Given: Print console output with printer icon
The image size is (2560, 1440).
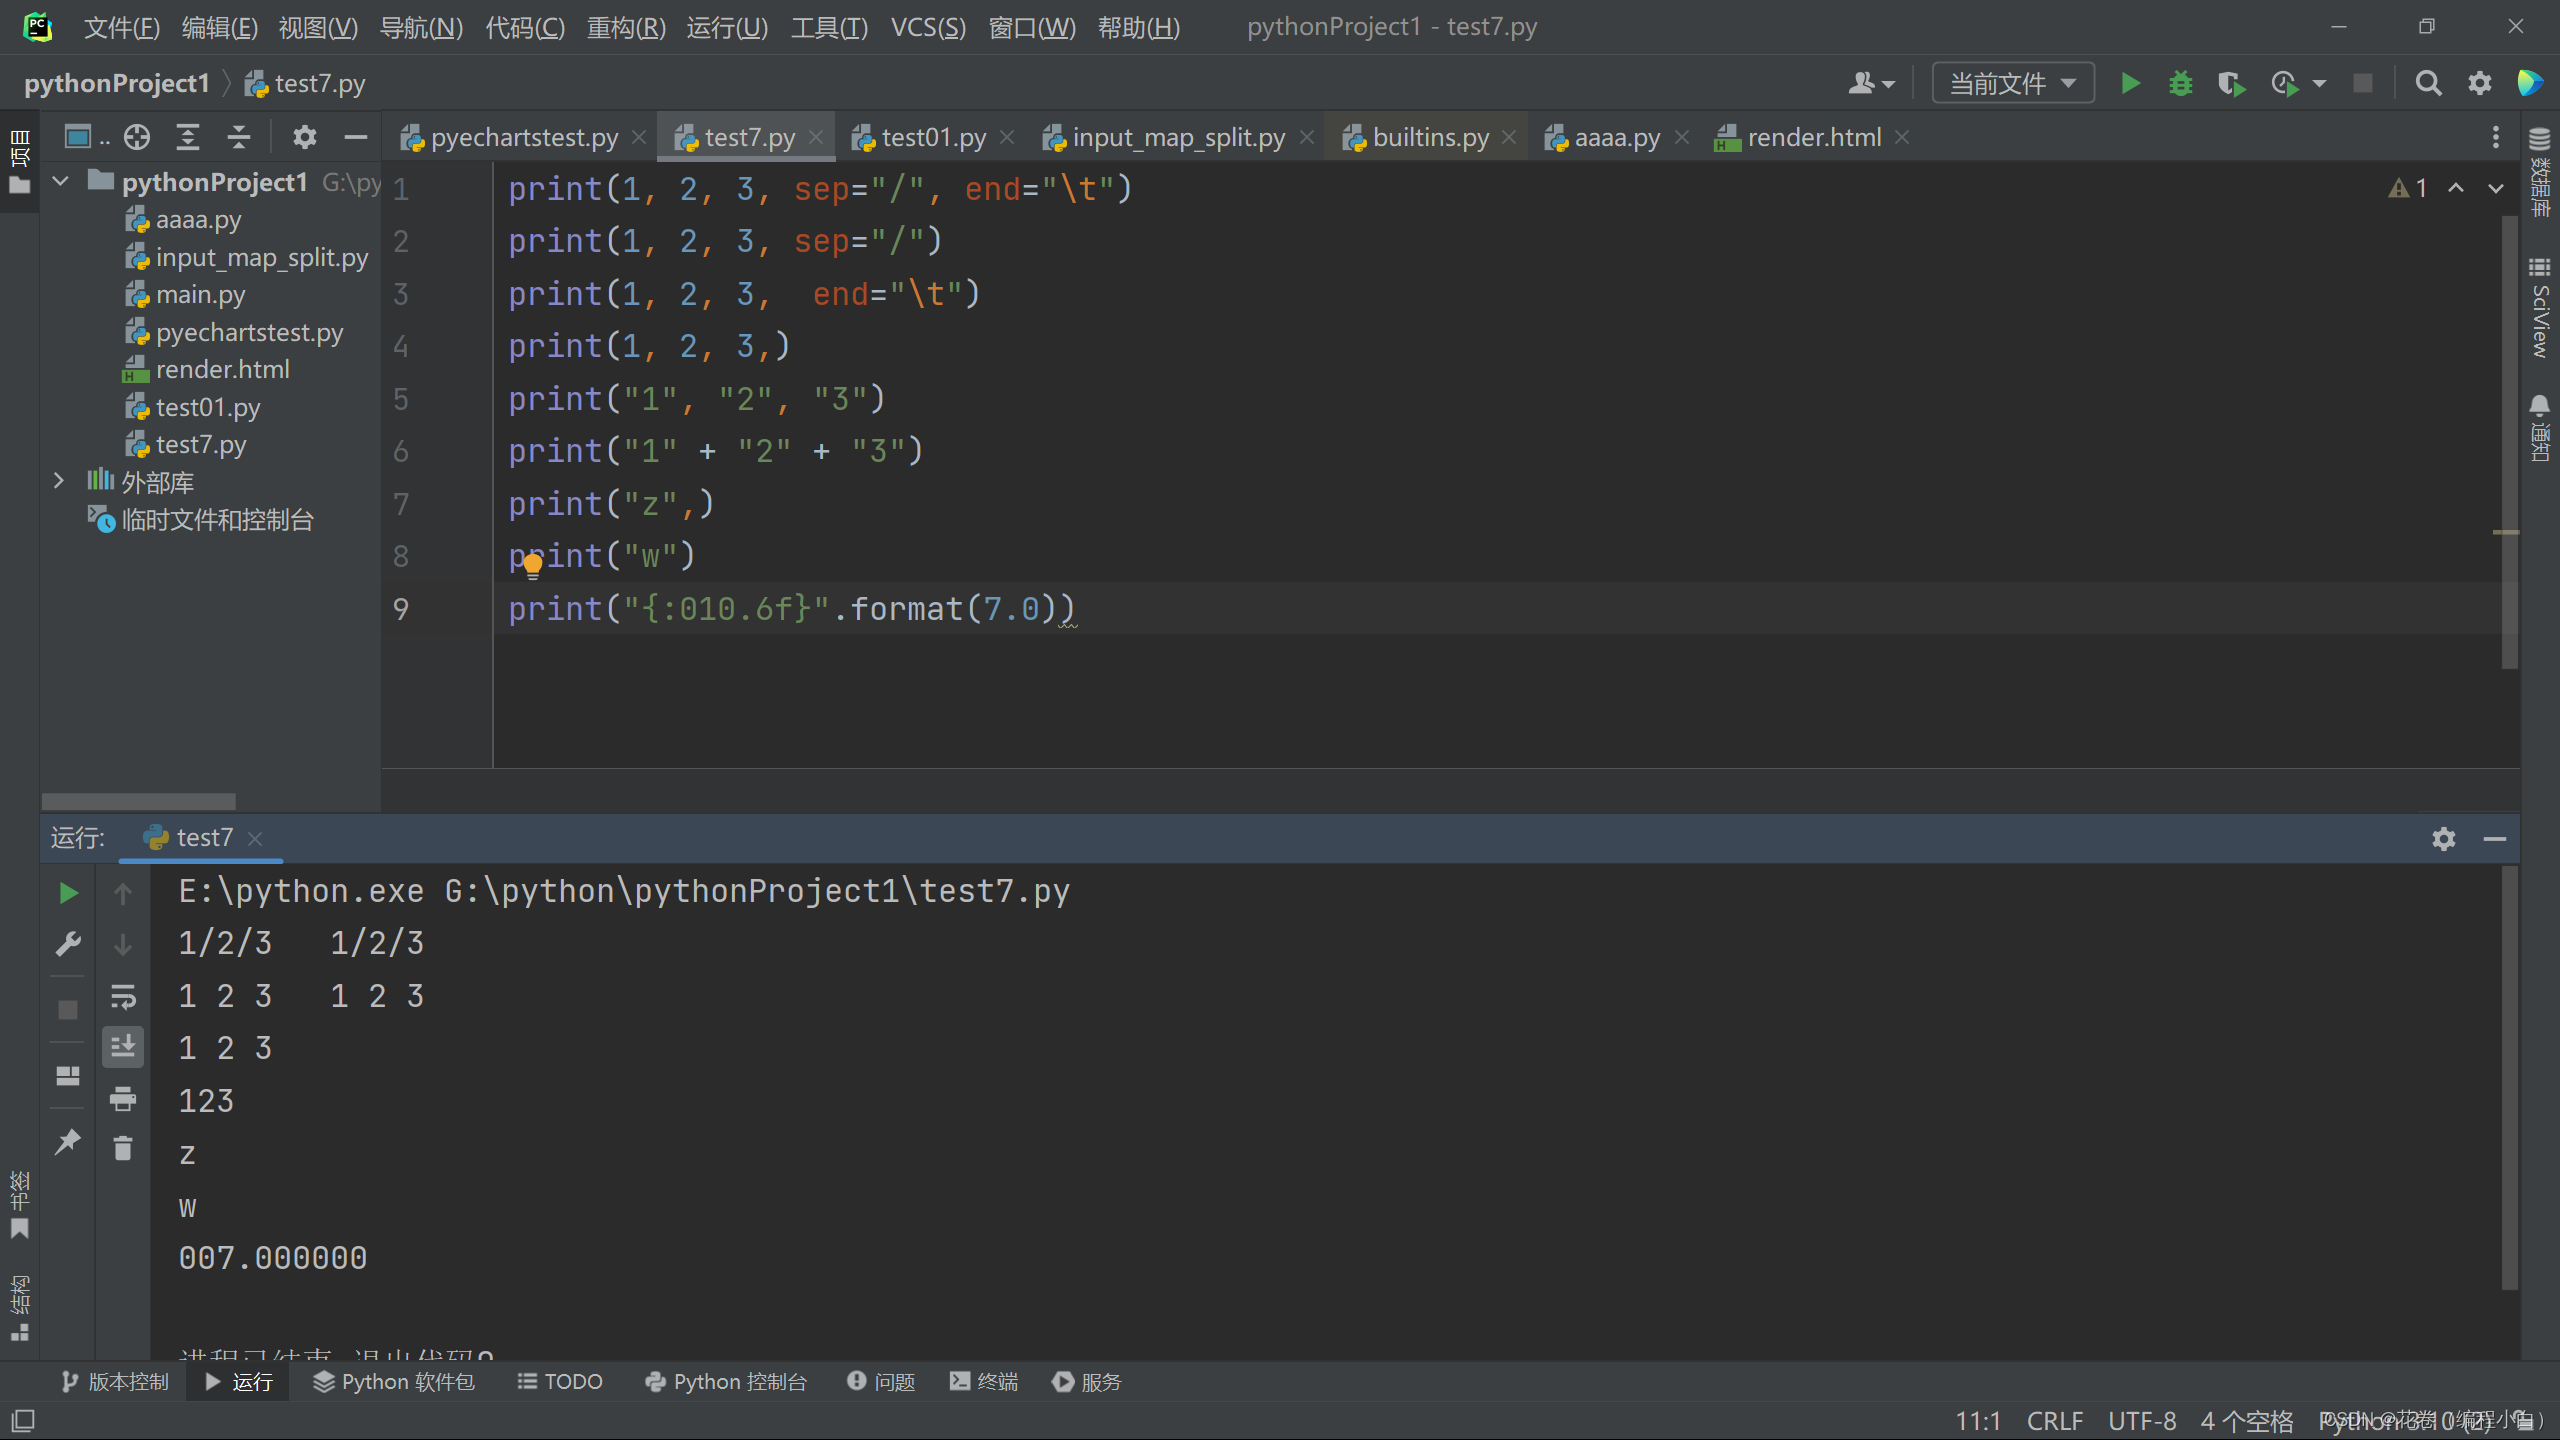Looking at the screenshot, I should [x=123, y=1099].
